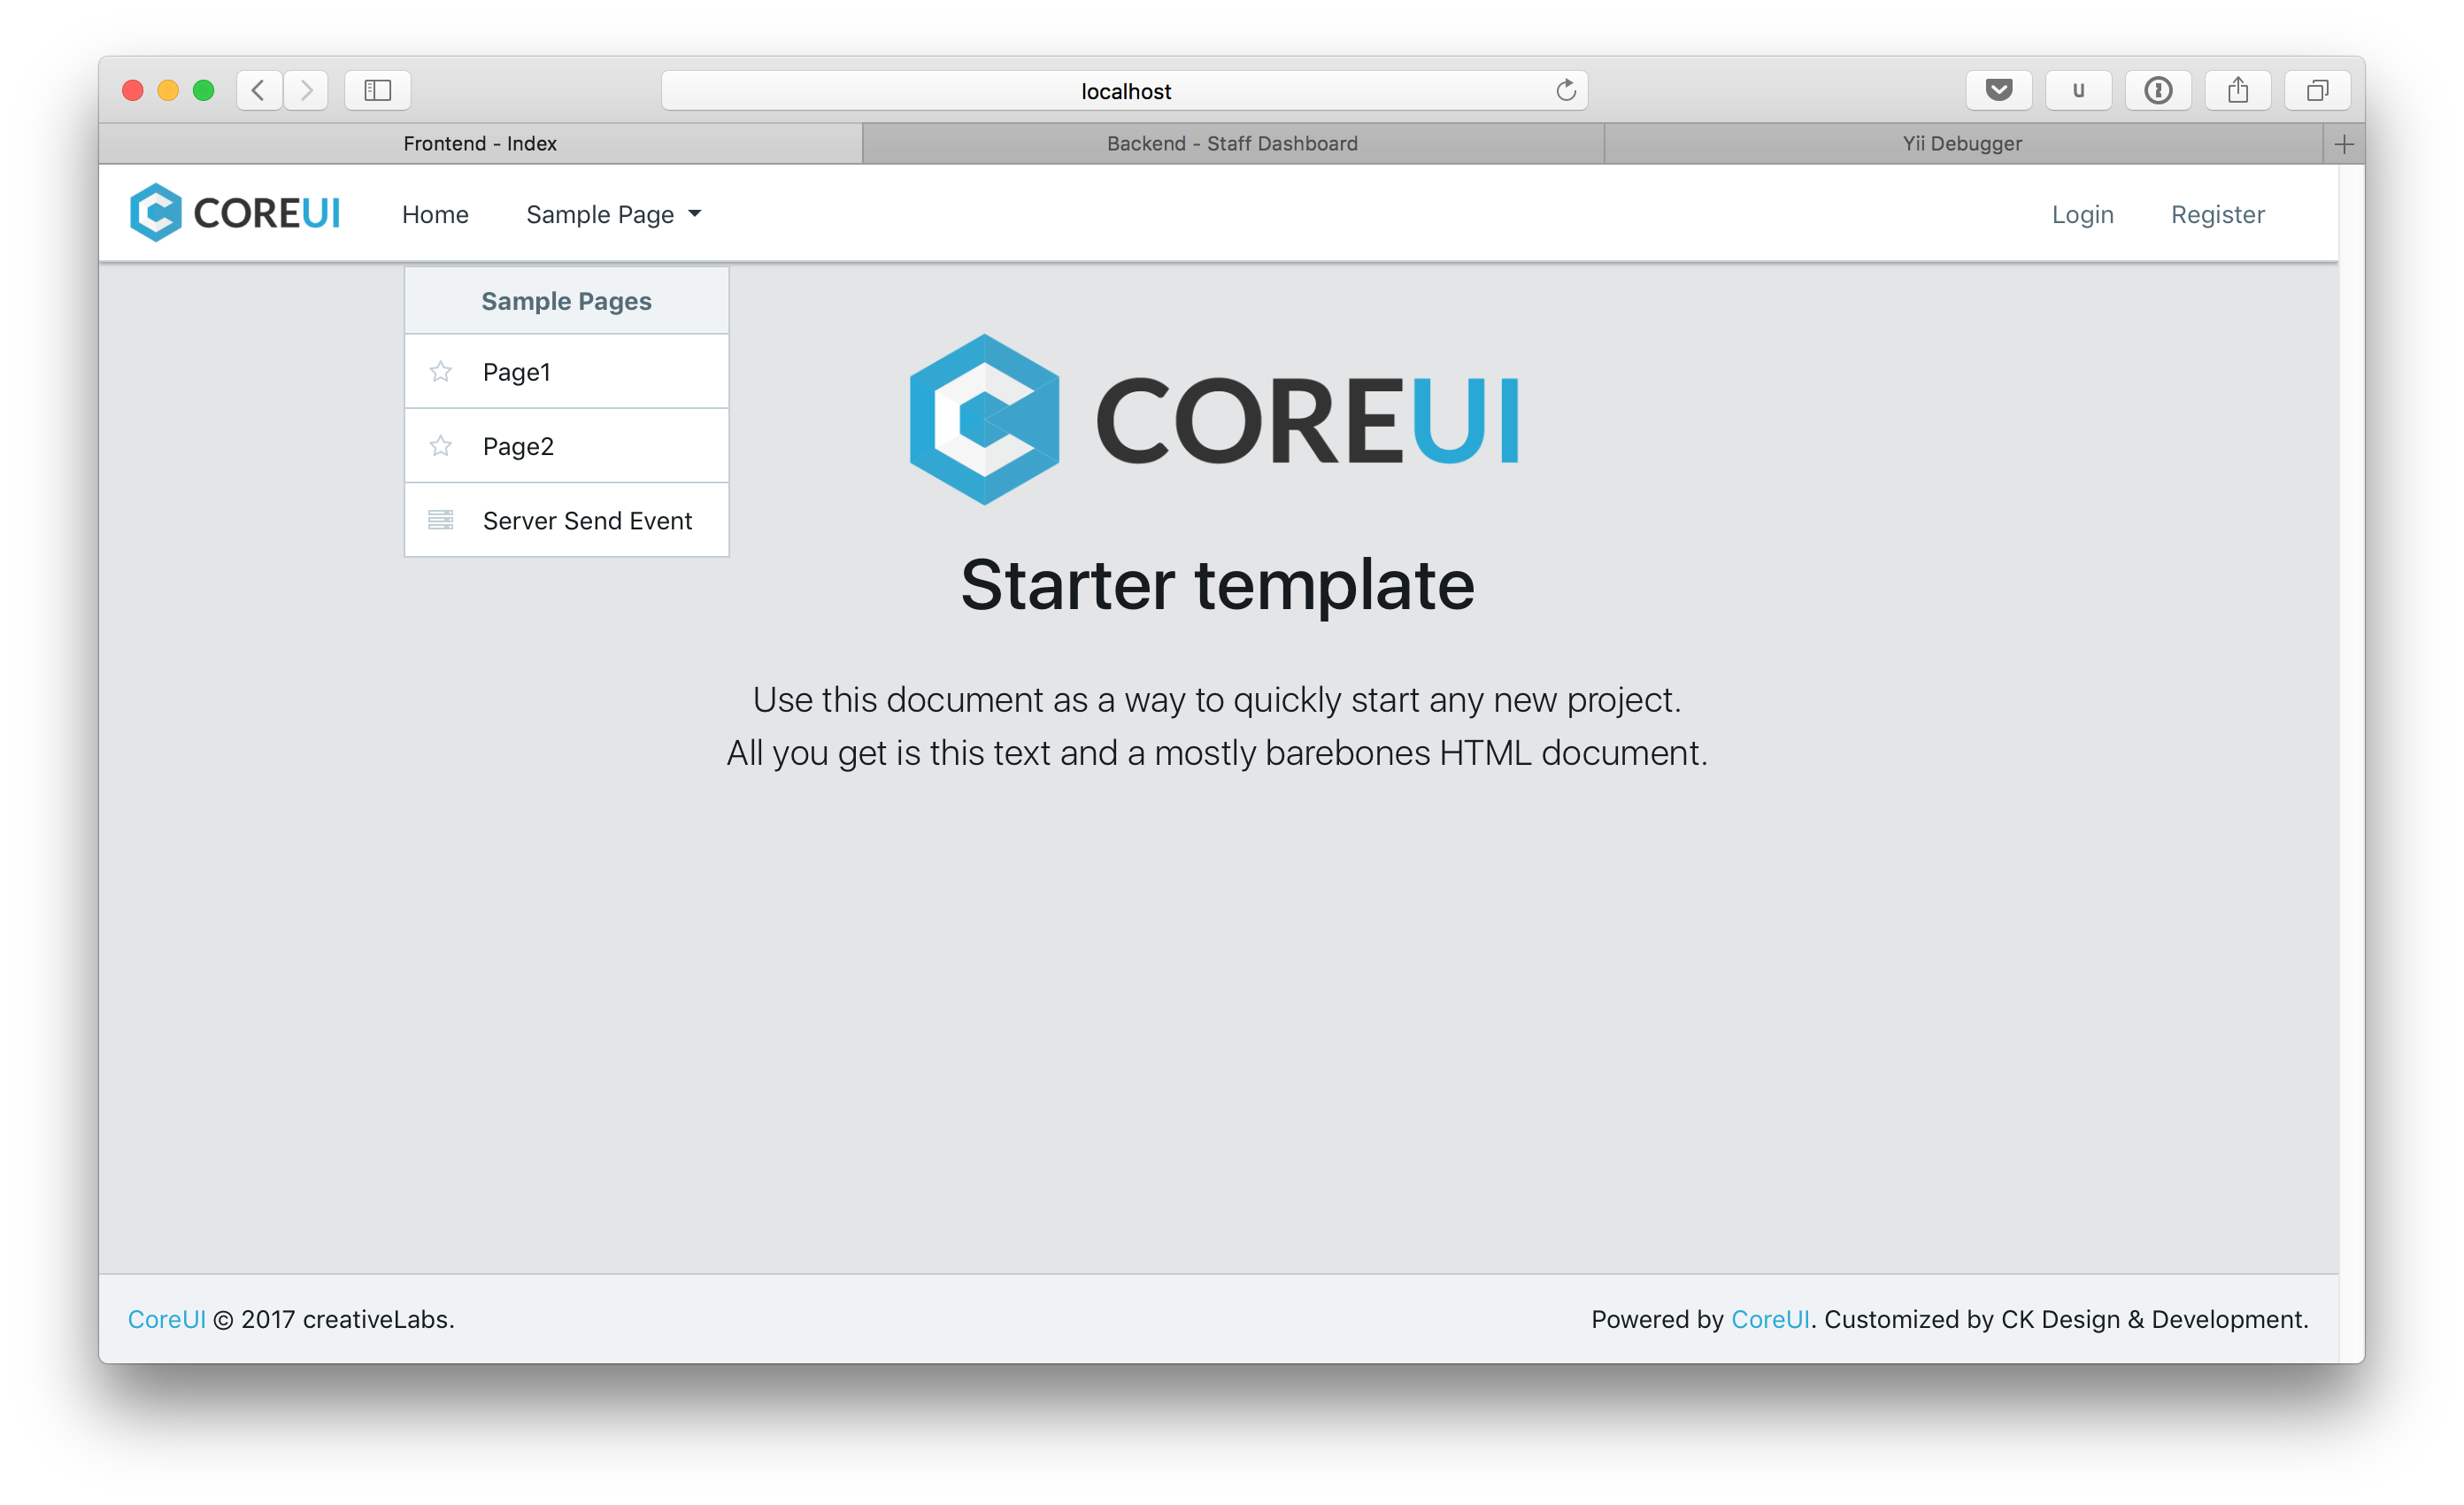Screen dimensions: 2464x1505
Task: Add a new tab with plus icon
Action: [x=2344, y=144]
